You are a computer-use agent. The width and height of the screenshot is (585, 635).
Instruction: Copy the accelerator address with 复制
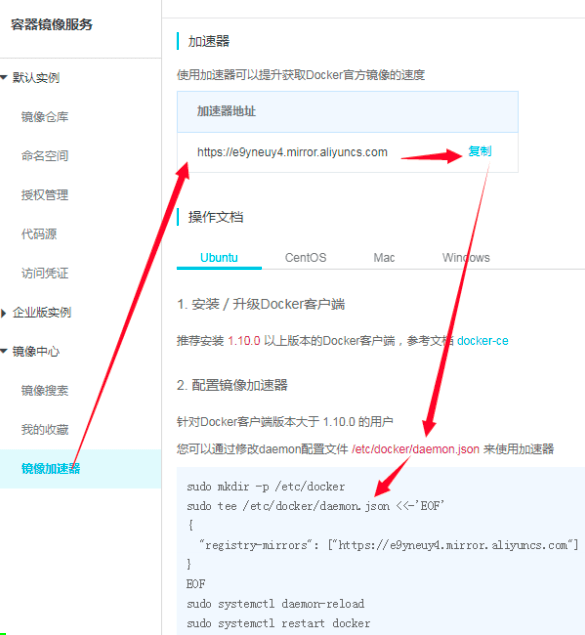pos(480,151)
